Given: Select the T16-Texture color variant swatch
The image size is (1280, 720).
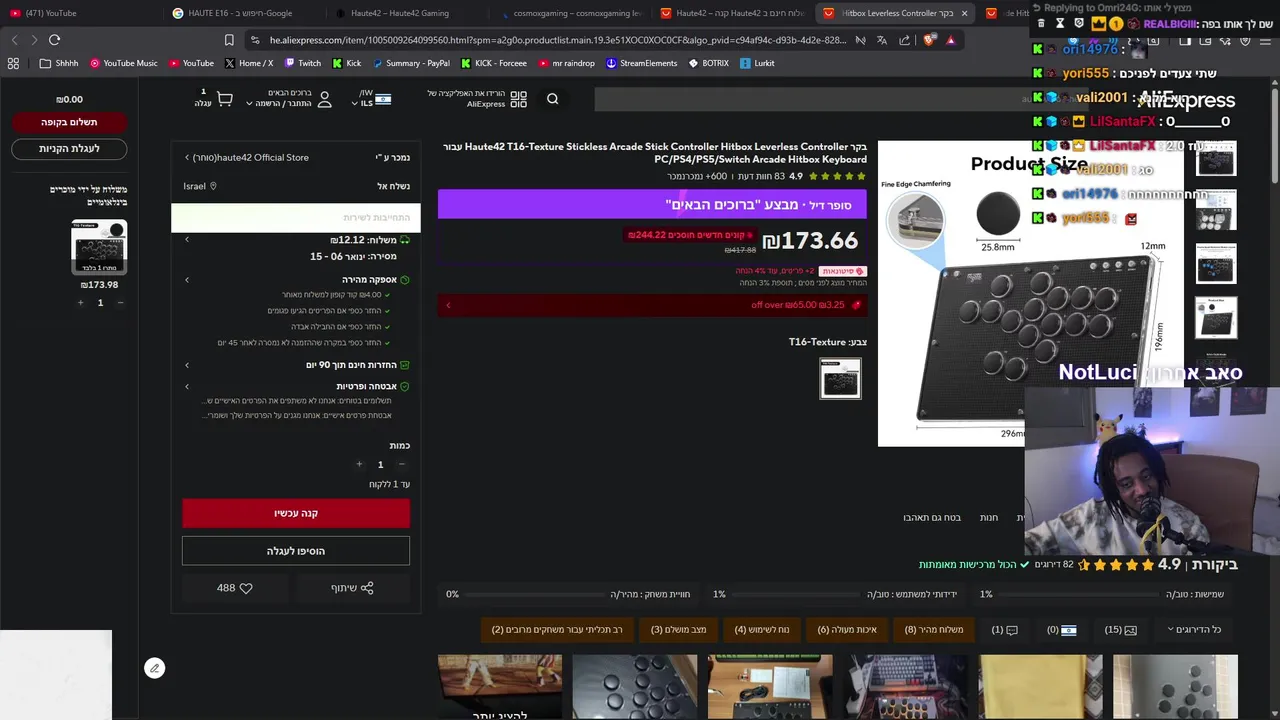Looking at the screenshot, I should pyautogui.click(x=840, y=378).
